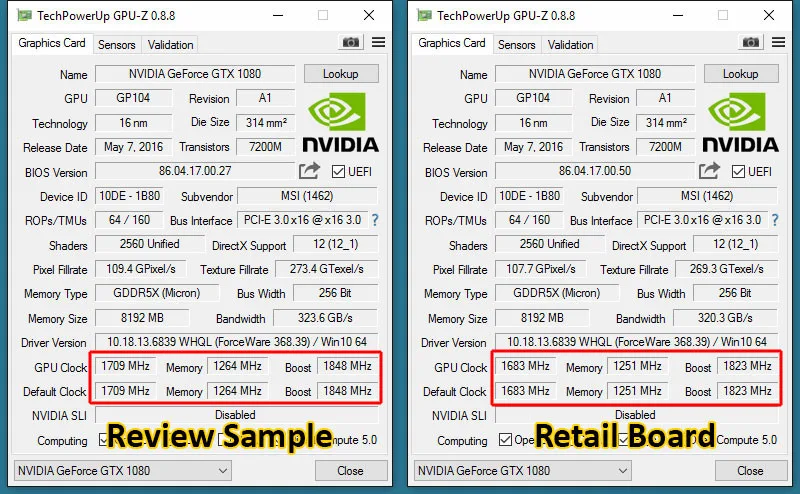Image resolution: width=800 pixels, height=494 pixels.
Task: Toggle UEFI checkbox in left window
Action: click(338, 171)
